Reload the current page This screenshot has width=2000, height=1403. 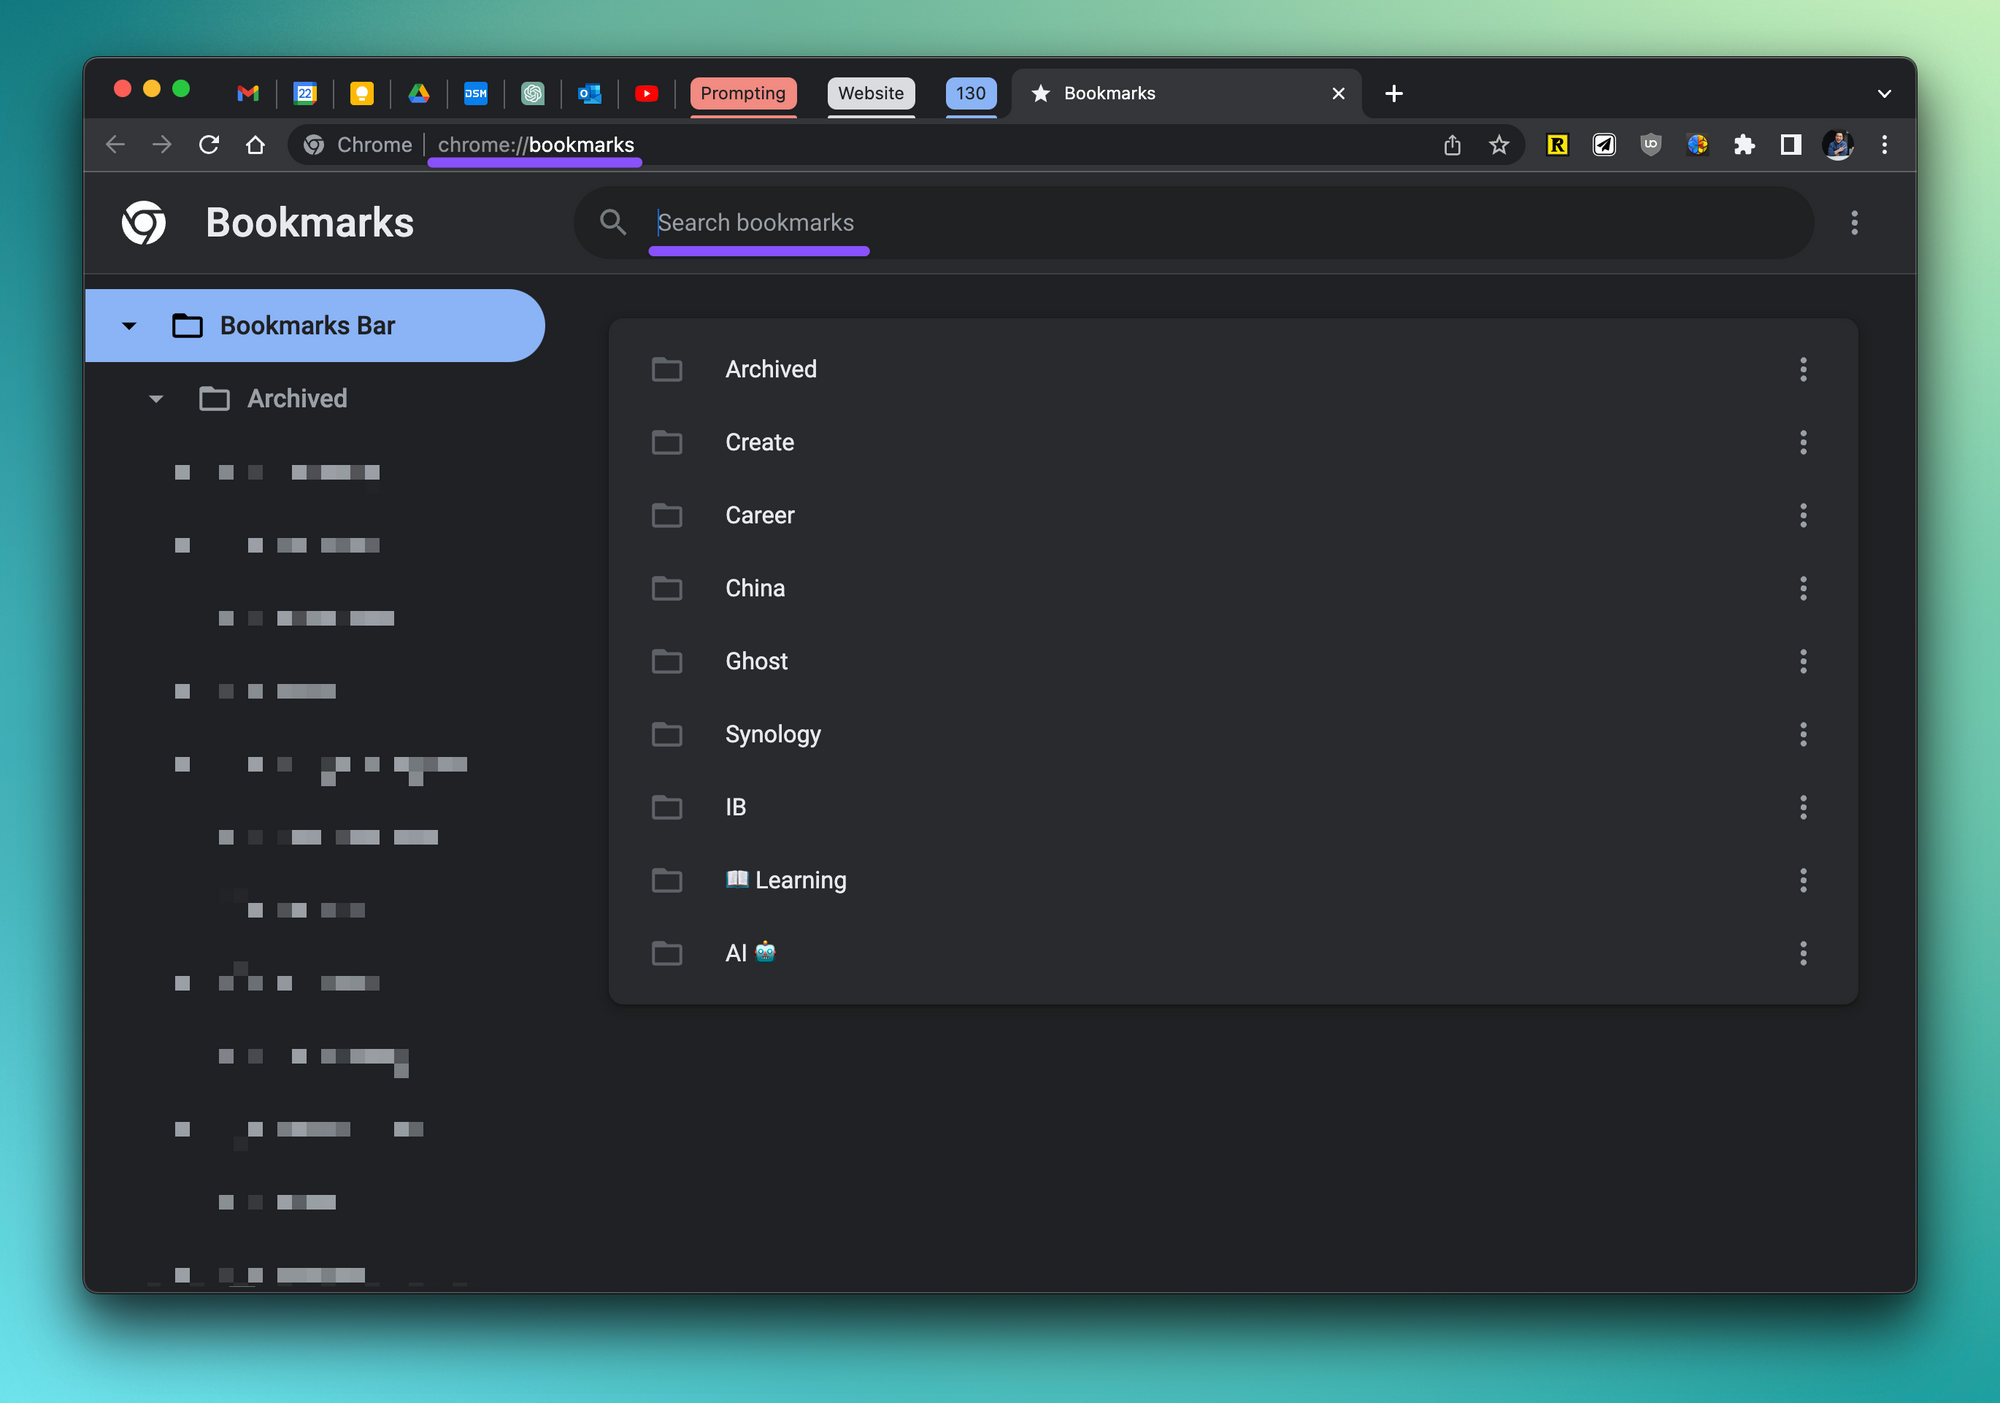209,145
